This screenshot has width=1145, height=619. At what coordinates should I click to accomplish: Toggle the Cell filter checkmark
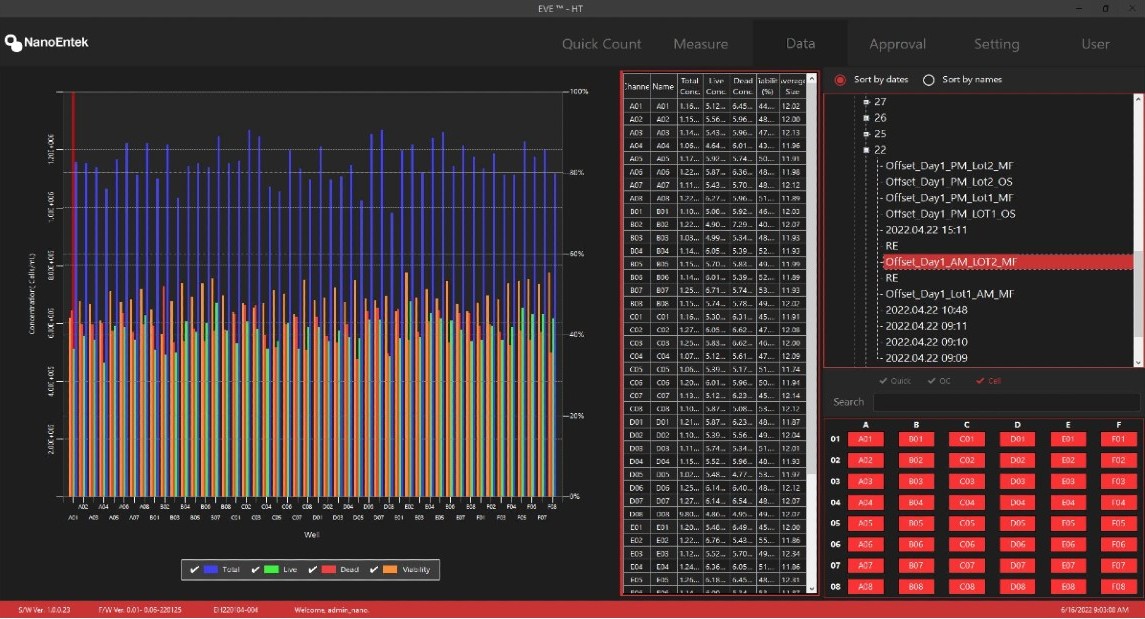980,381
